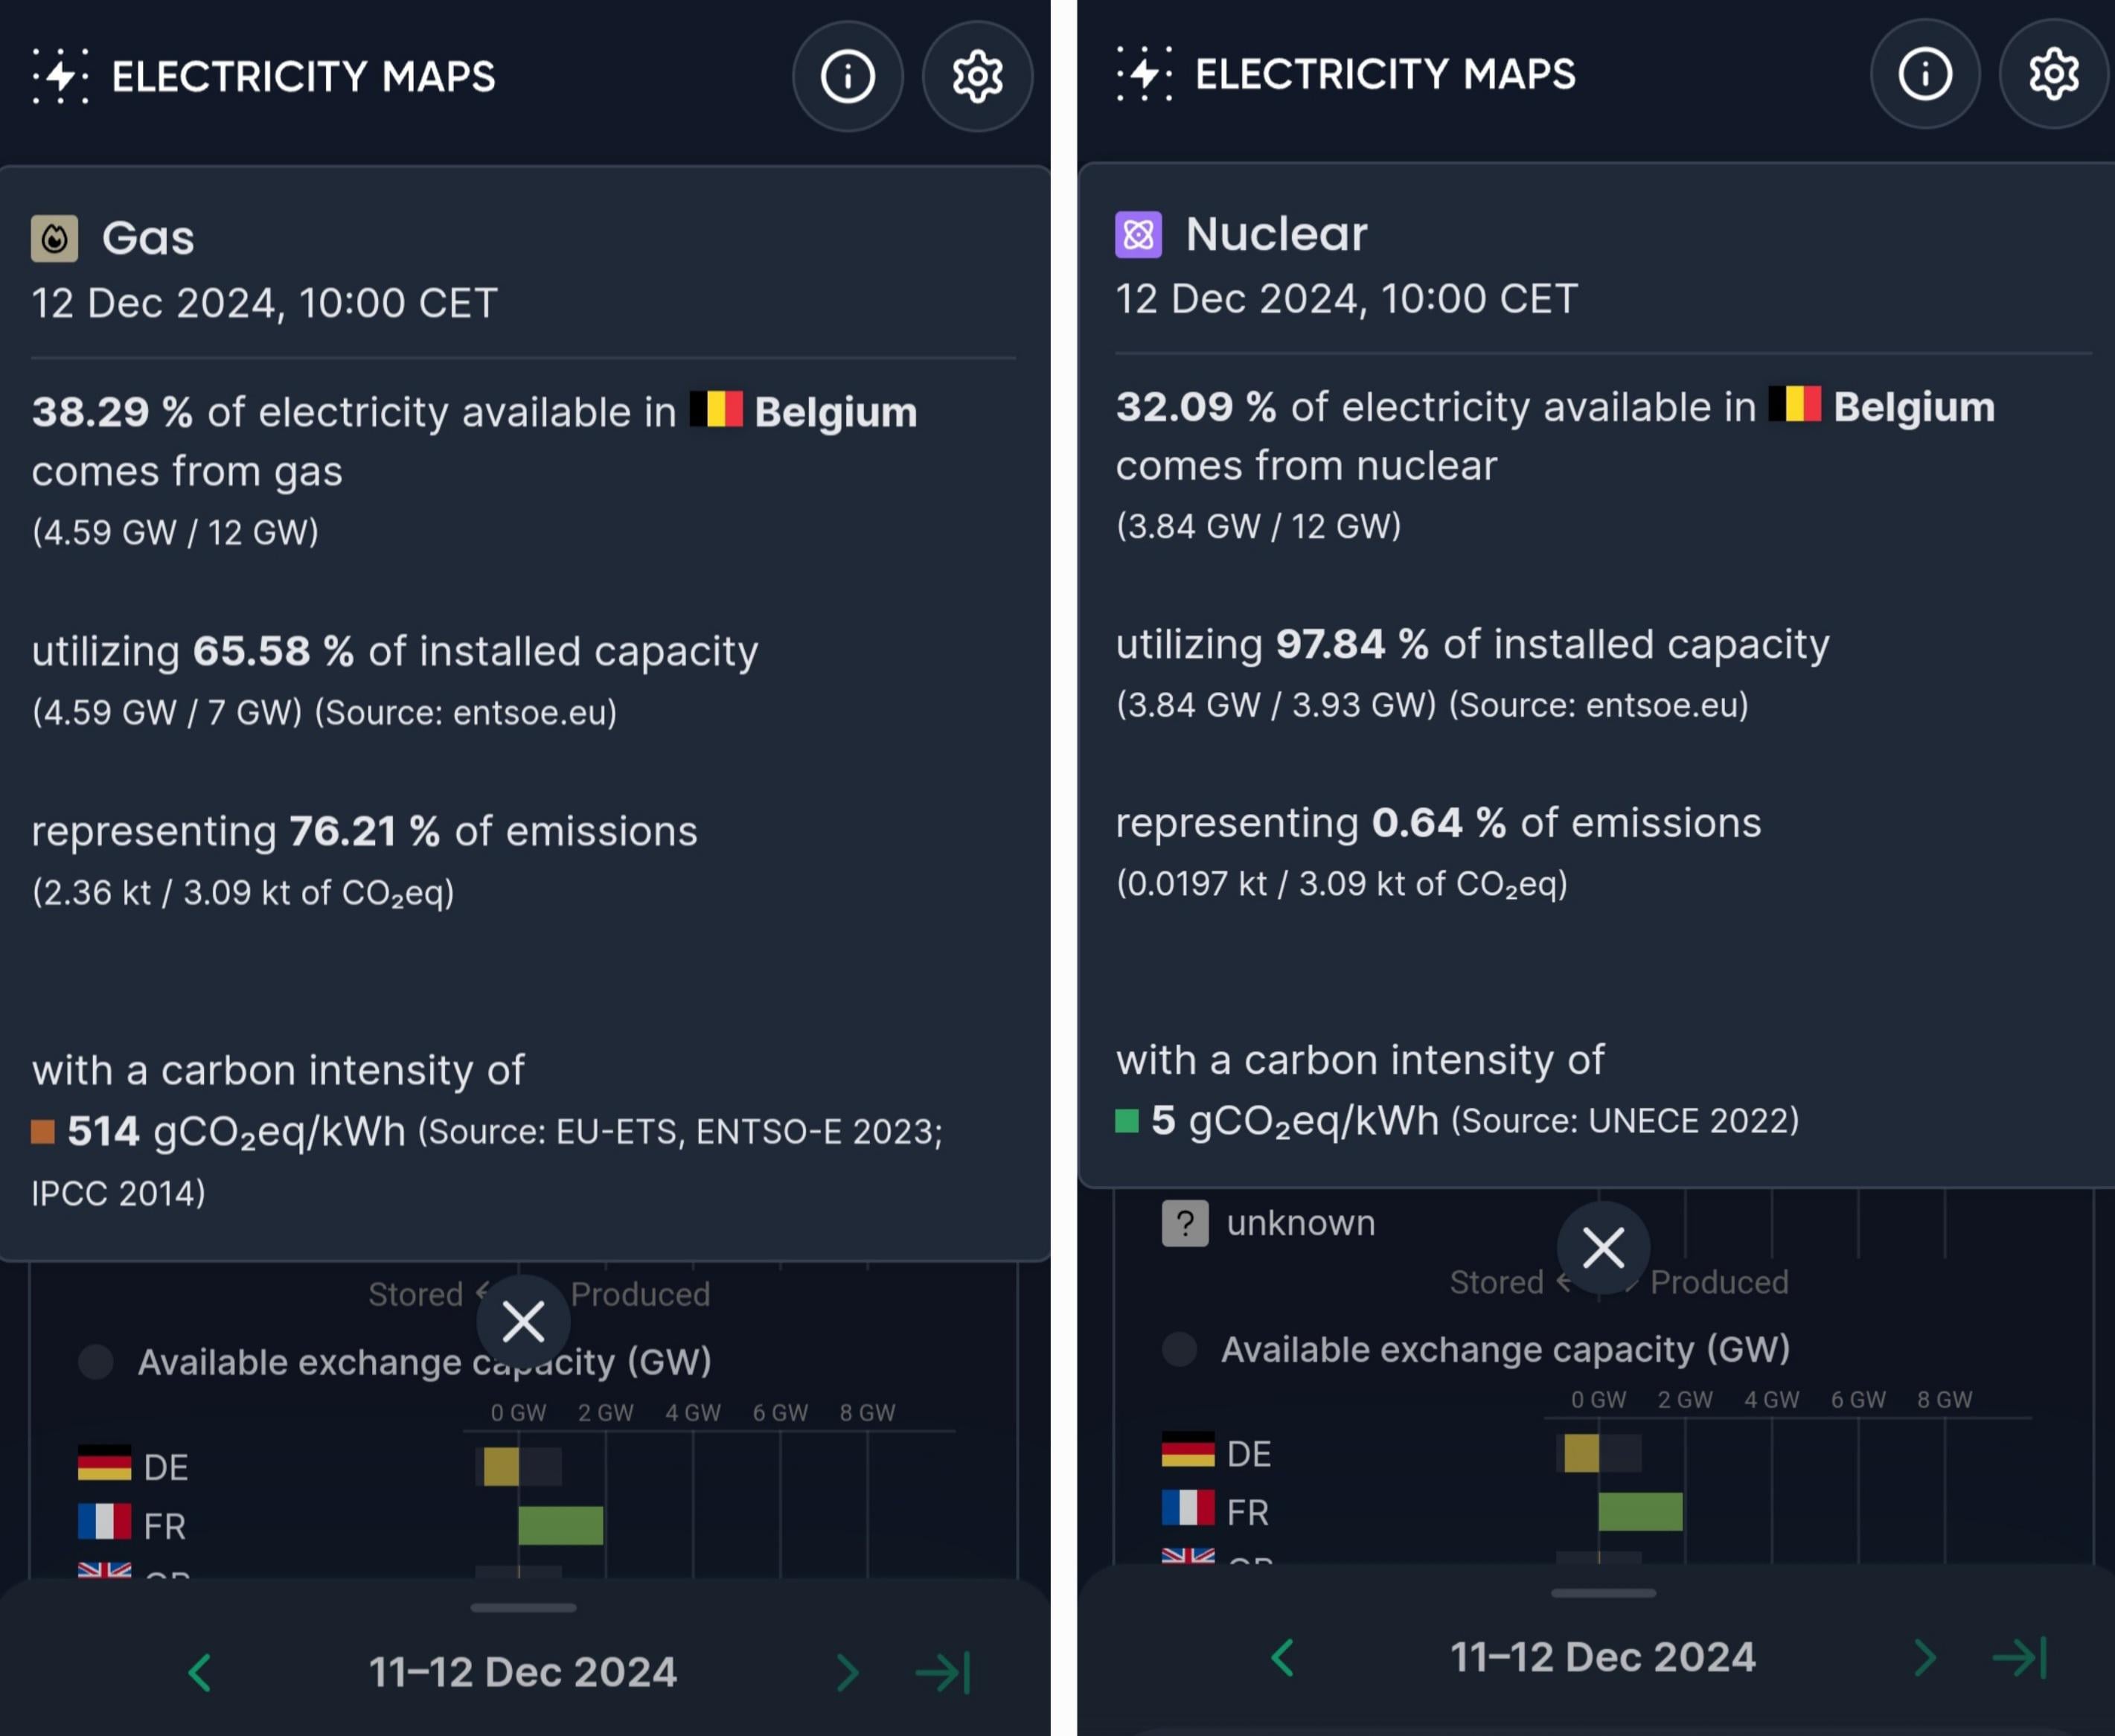The height and width of the screenshot is (1736, 2115).
Task: Open info button in right panel header
Action: pos(1925,73)
